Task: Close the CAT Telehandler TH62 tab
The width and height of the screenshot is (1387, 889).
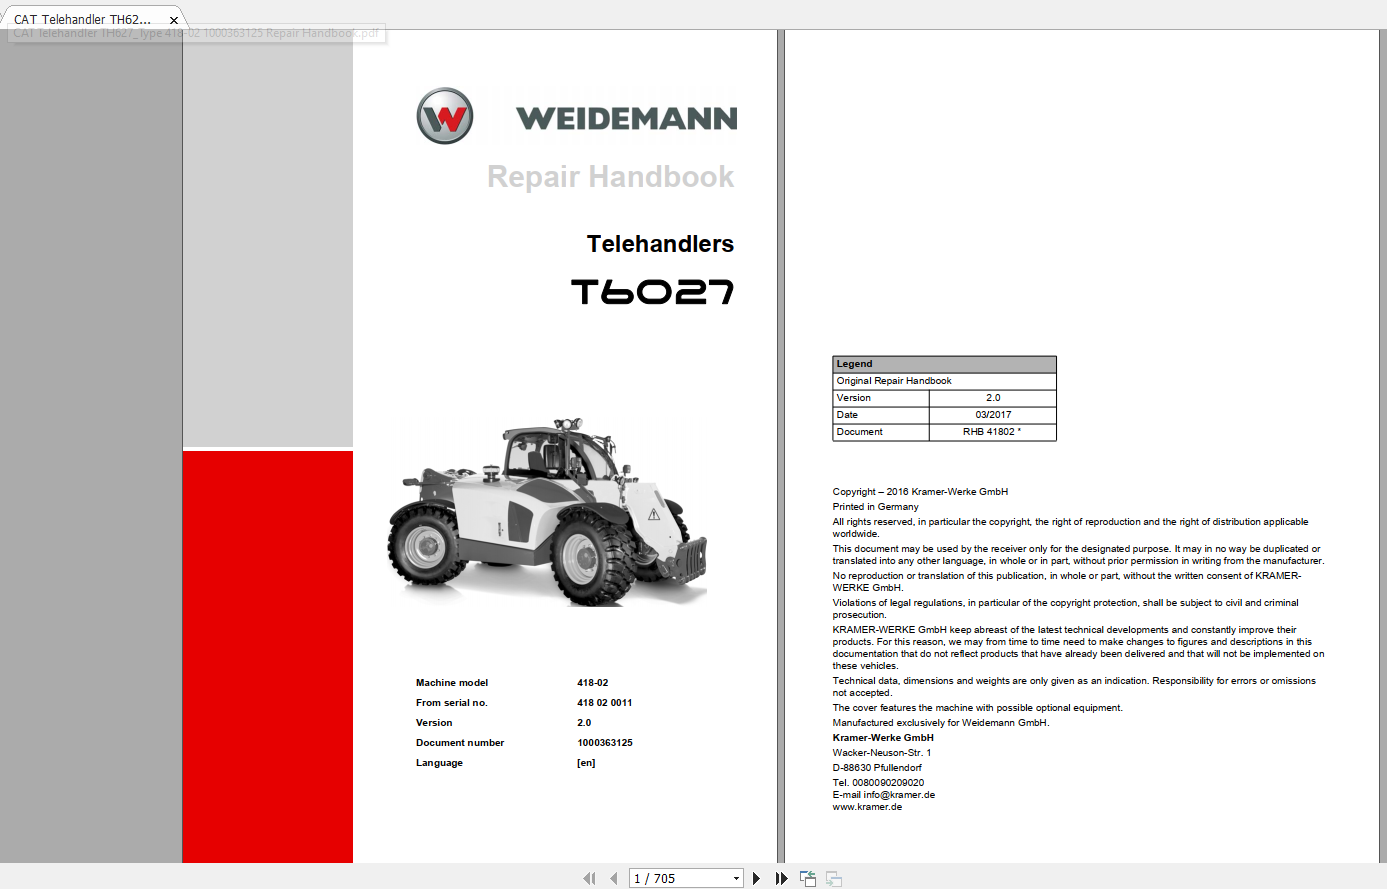Action: point(174,20)
